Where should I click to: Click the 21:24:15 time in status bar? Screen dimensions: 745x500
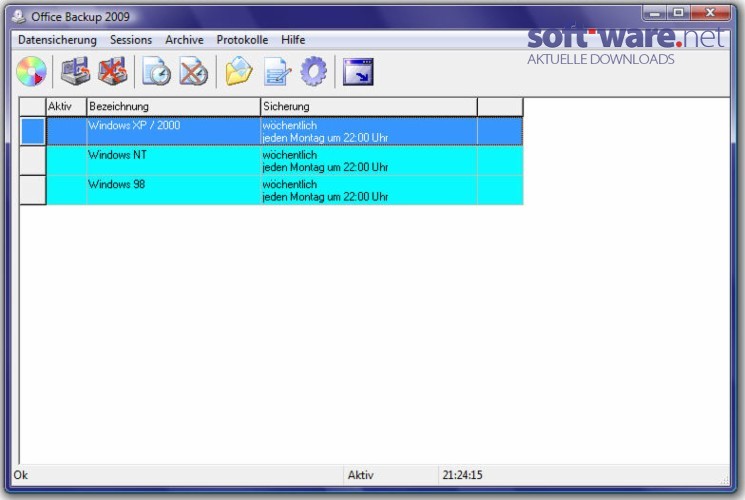[462, 475]
